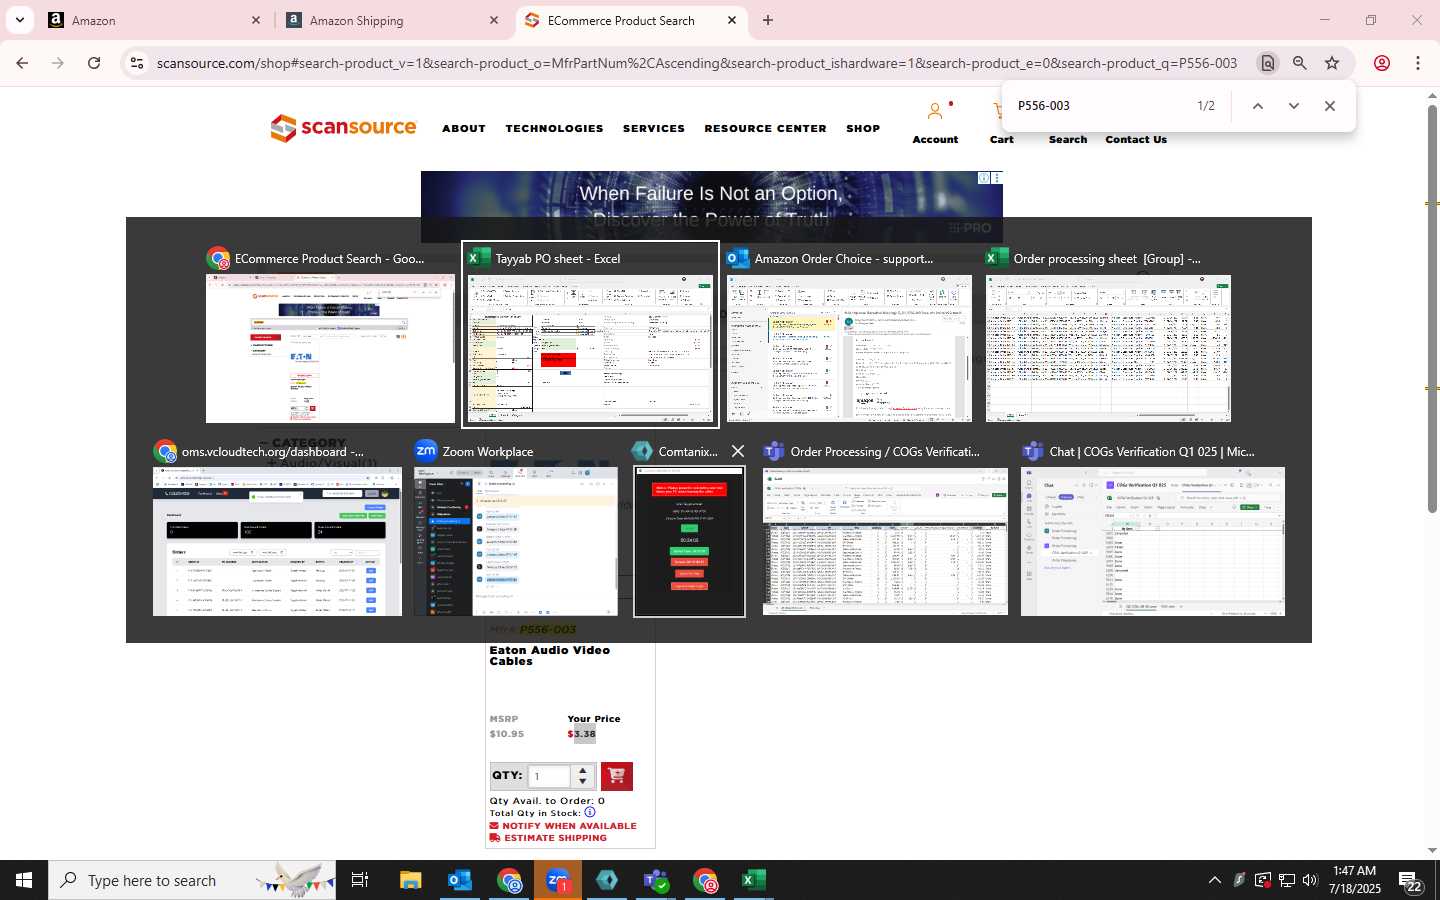Open the notification center icon
Viewport: 1440px width, 900px height.
(x=1410, y=881)
